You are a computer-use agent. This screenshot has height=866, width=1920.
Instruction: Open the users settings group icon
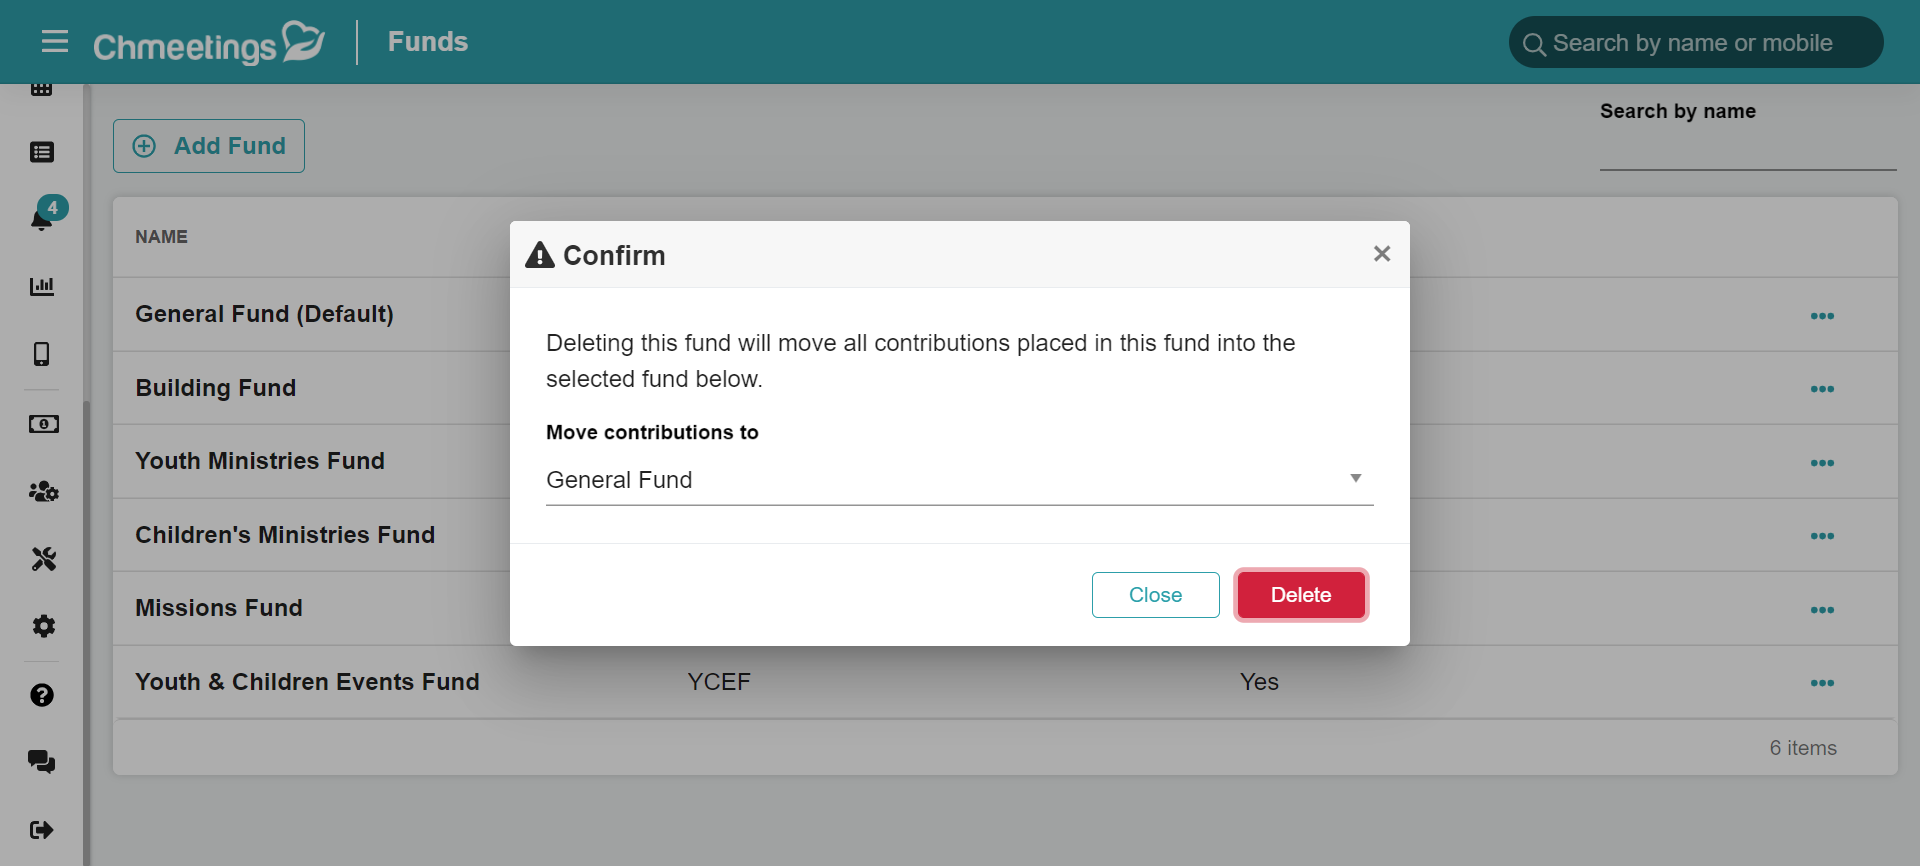pos(43,491)
